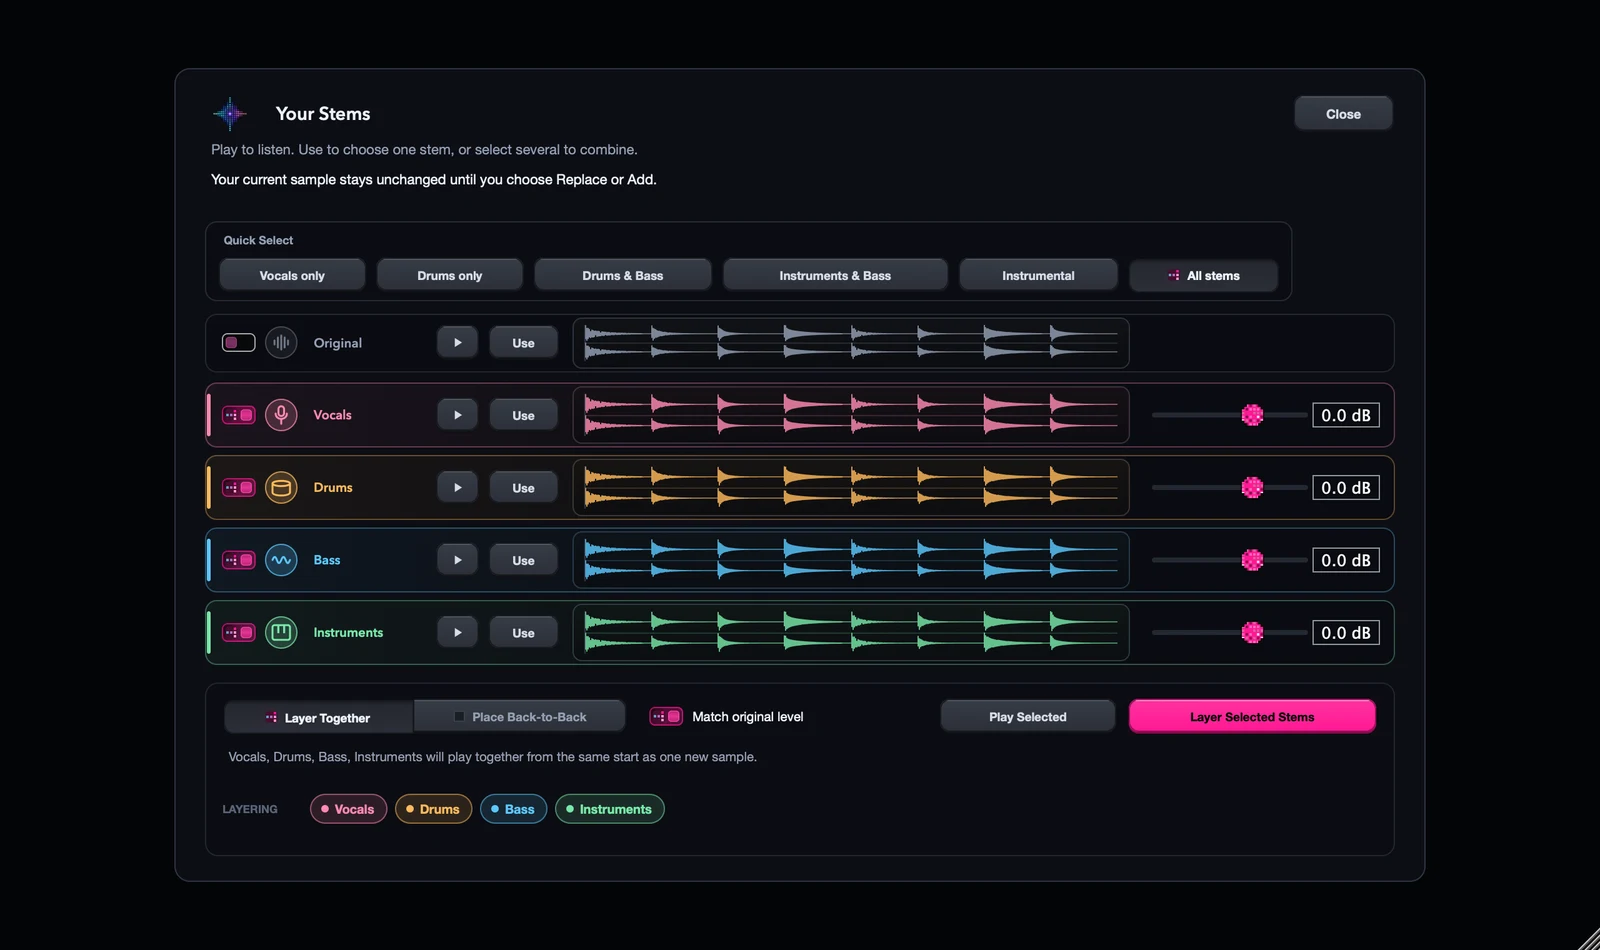Toggle the Vocals stem selection switch
This screenshot has height=950, width=1600.
pos(238,415)
